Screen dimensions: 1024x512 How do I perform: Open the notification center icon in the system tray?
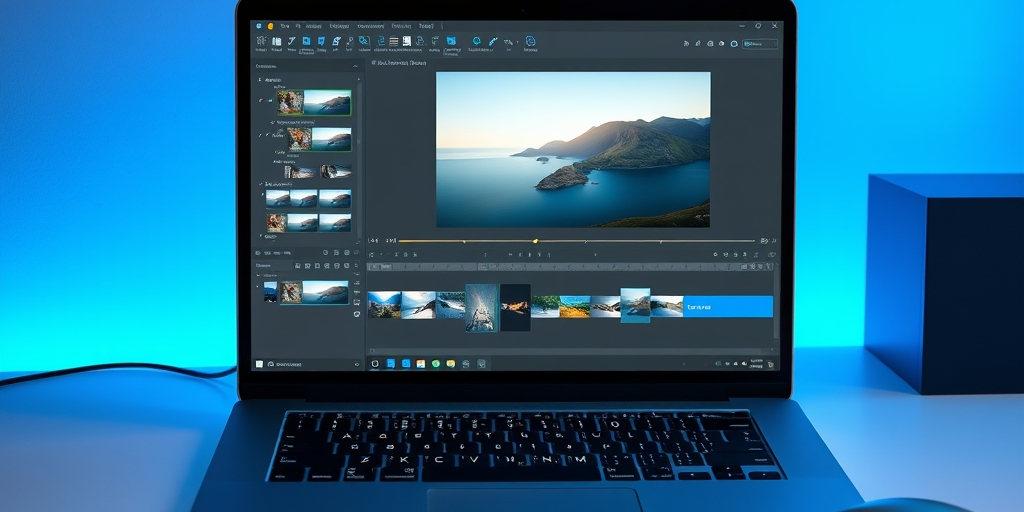770,364
